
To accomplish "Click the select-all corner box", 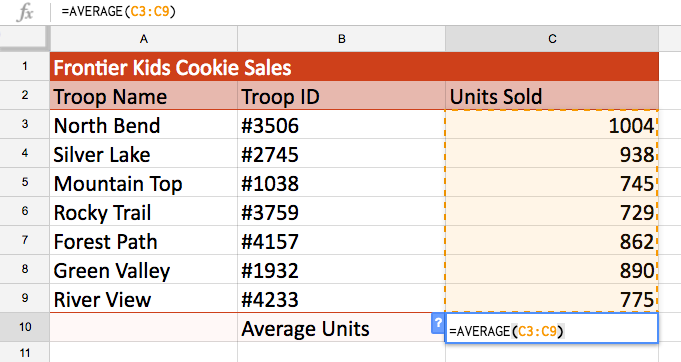I will [25, 39].
